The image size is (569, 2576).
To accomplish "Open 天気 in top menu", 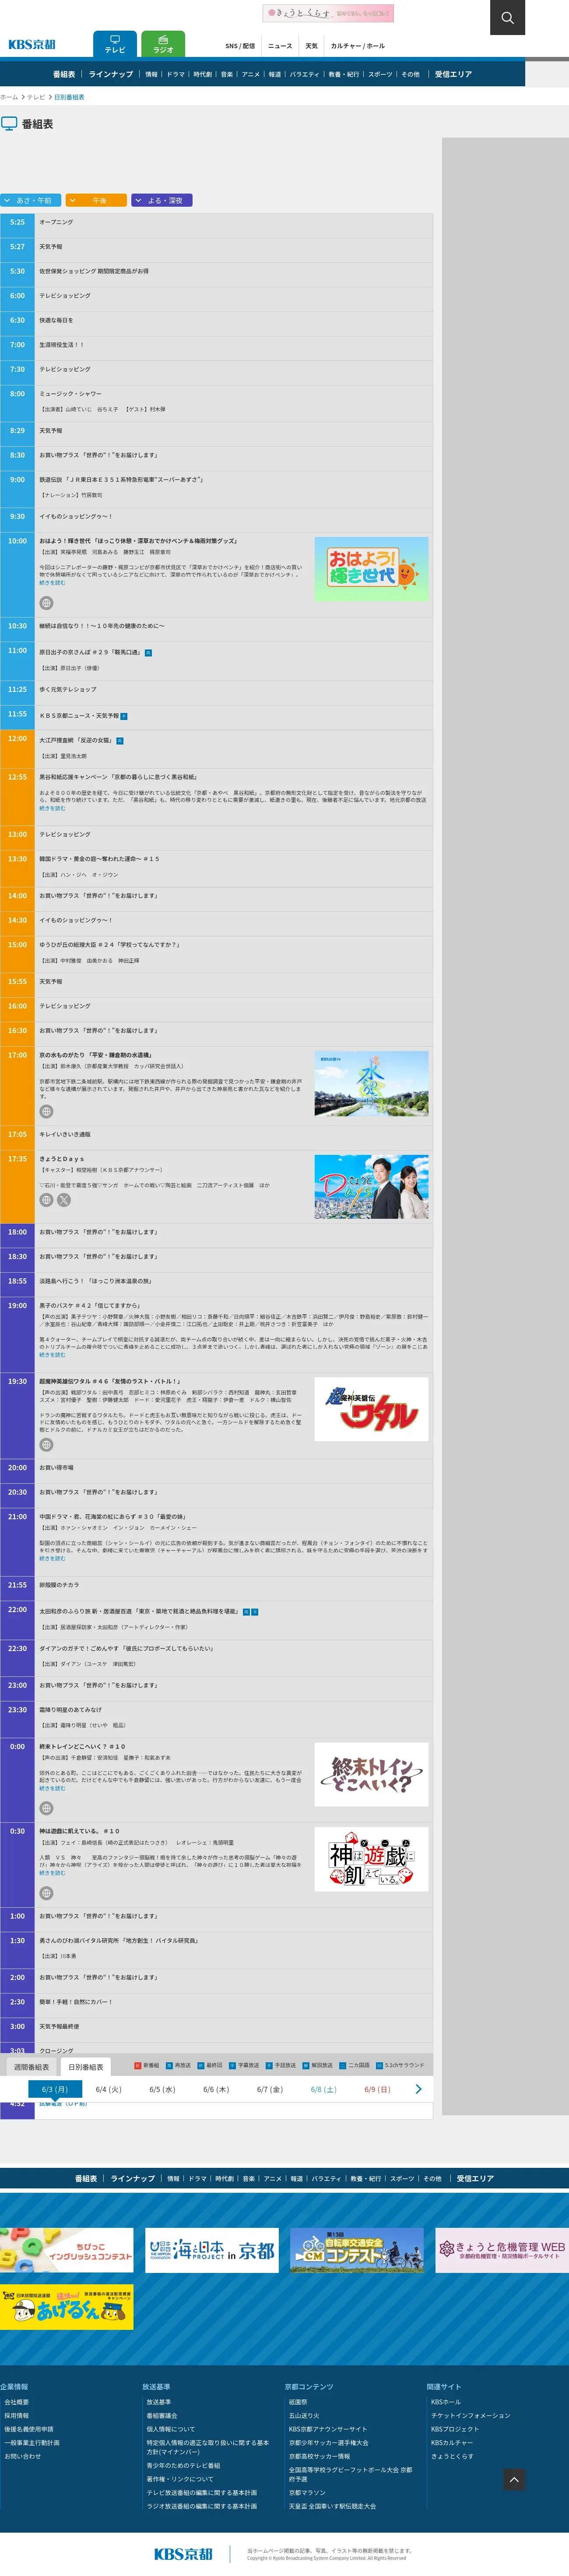I will (311, 46).
